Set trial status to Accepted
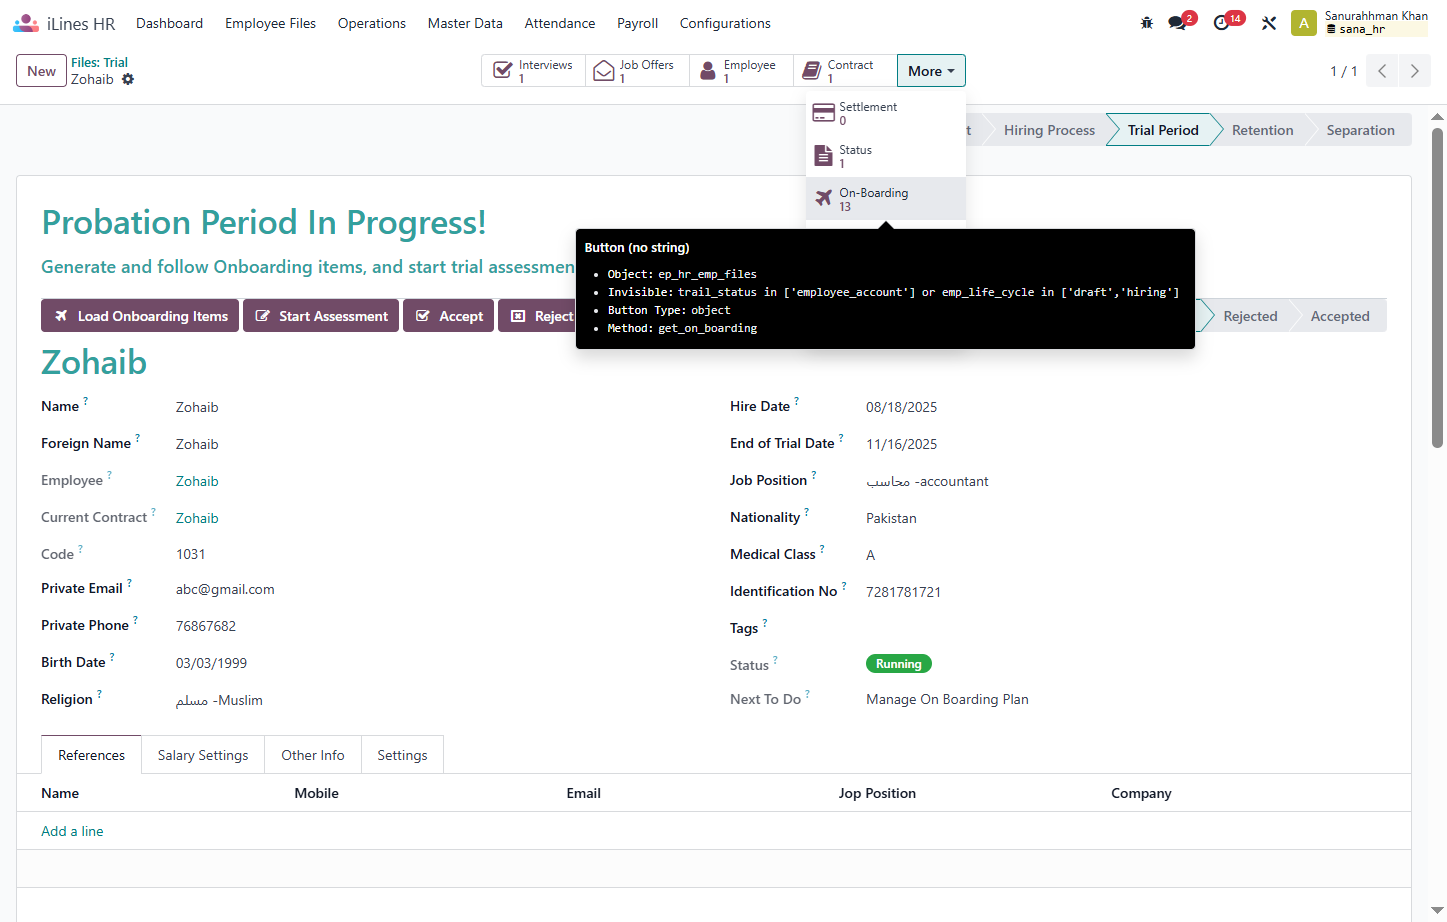The width and height of the screenshot is (1447, 922). (1340, 316)
